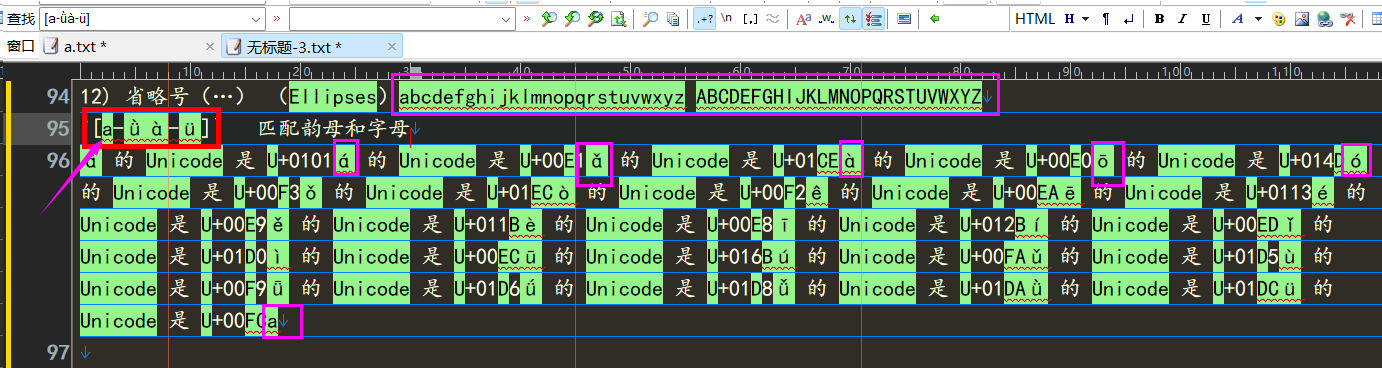Click the text U+012B
This screenshot has width=1382, height=368.
tap(993, 225)
